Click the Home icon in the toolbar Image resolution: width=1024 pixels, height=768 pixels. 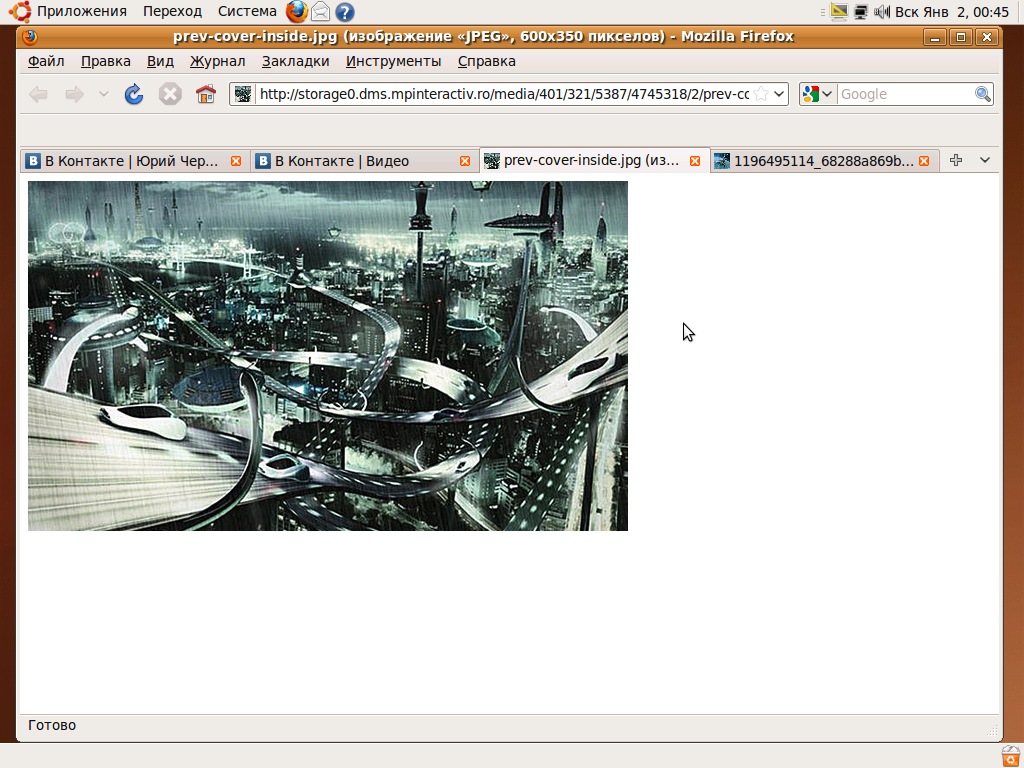206,94
